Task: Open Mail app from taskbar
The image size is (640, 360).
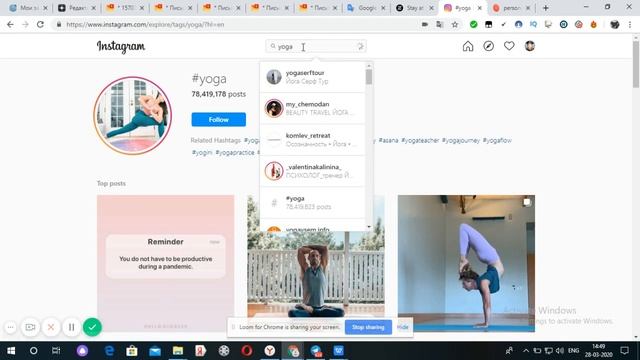Action: 155,351
